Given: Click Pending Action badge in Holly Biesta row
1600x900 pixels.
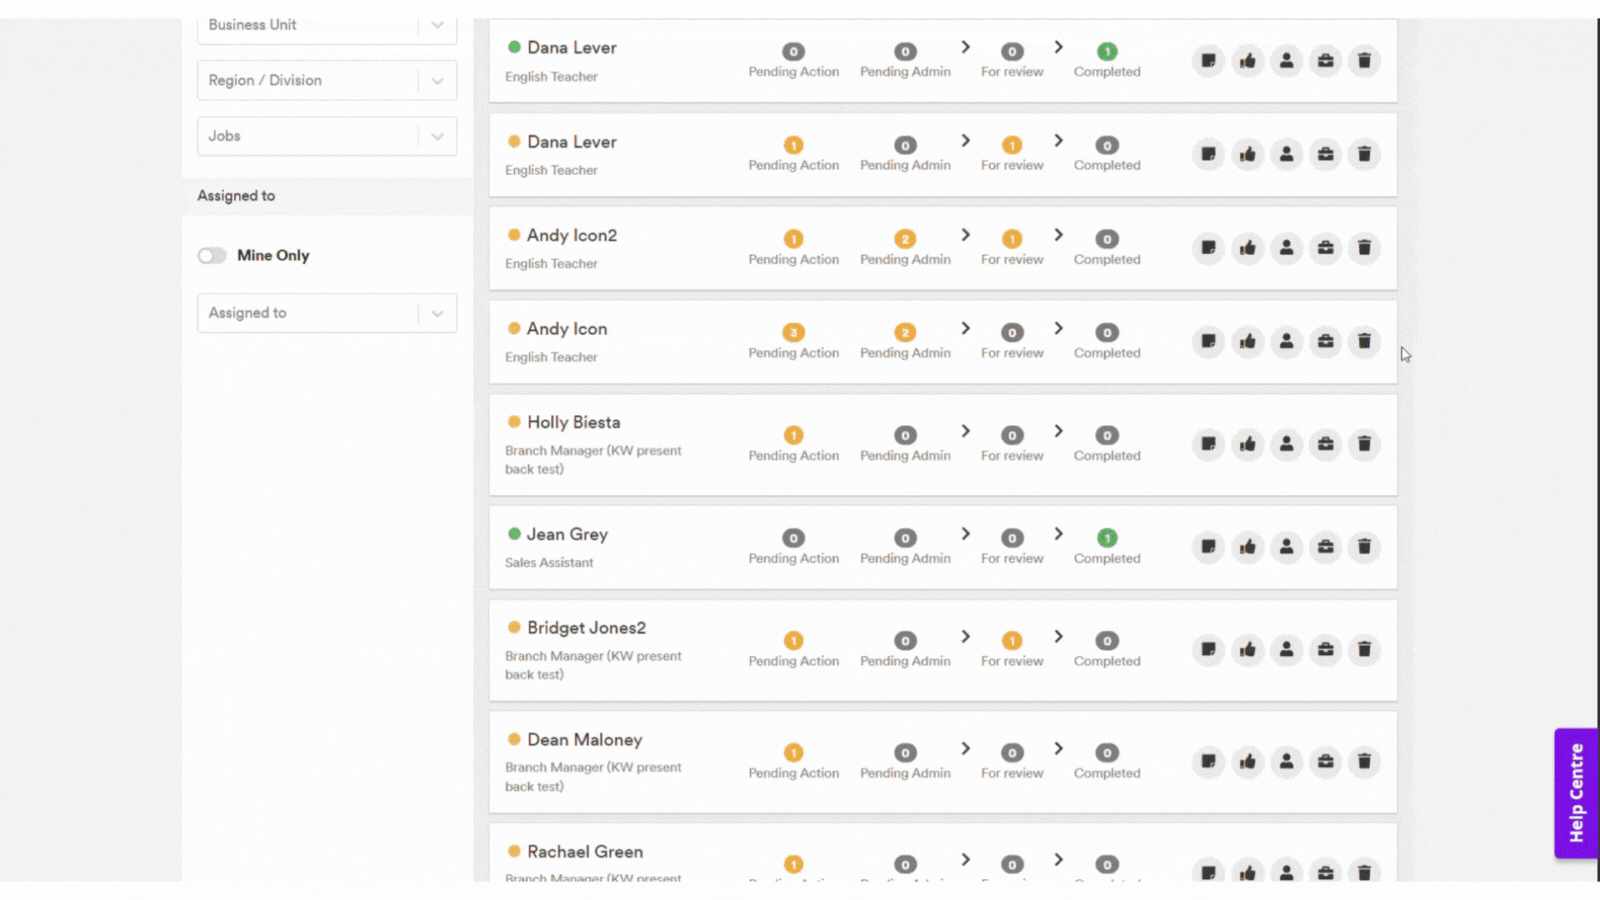Looking at the screenshot, I should (793, 436).
